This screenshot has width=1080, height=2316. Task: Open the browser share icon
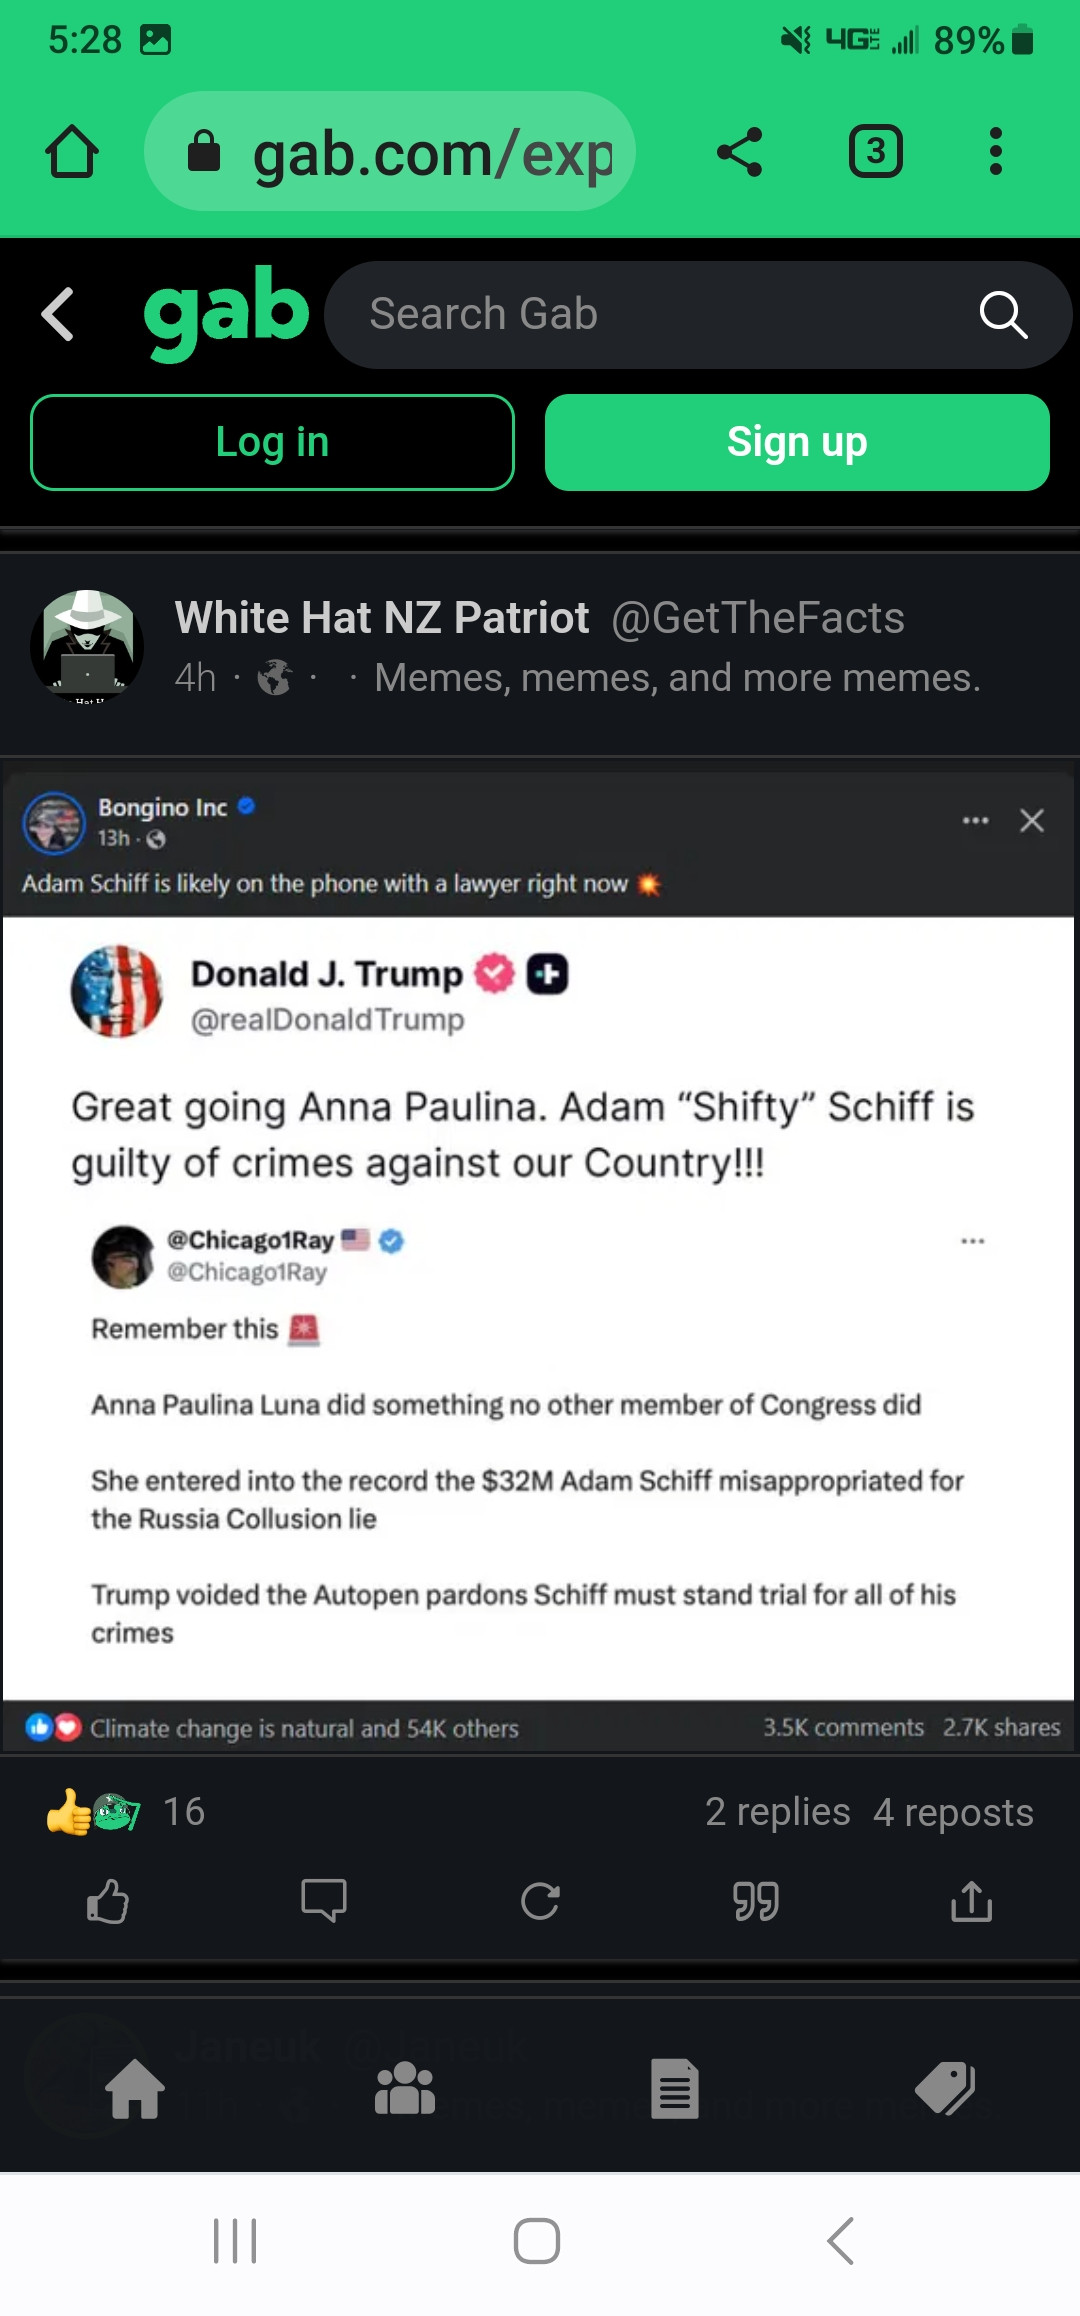click(740, 152)
